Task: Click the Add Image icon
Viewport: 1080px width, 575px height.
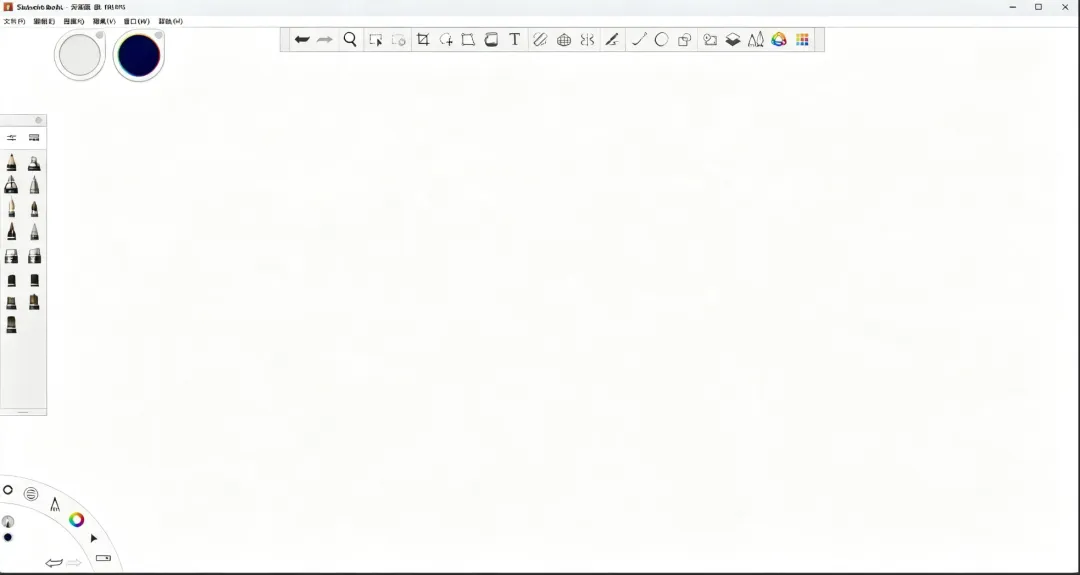Action: 710,40
